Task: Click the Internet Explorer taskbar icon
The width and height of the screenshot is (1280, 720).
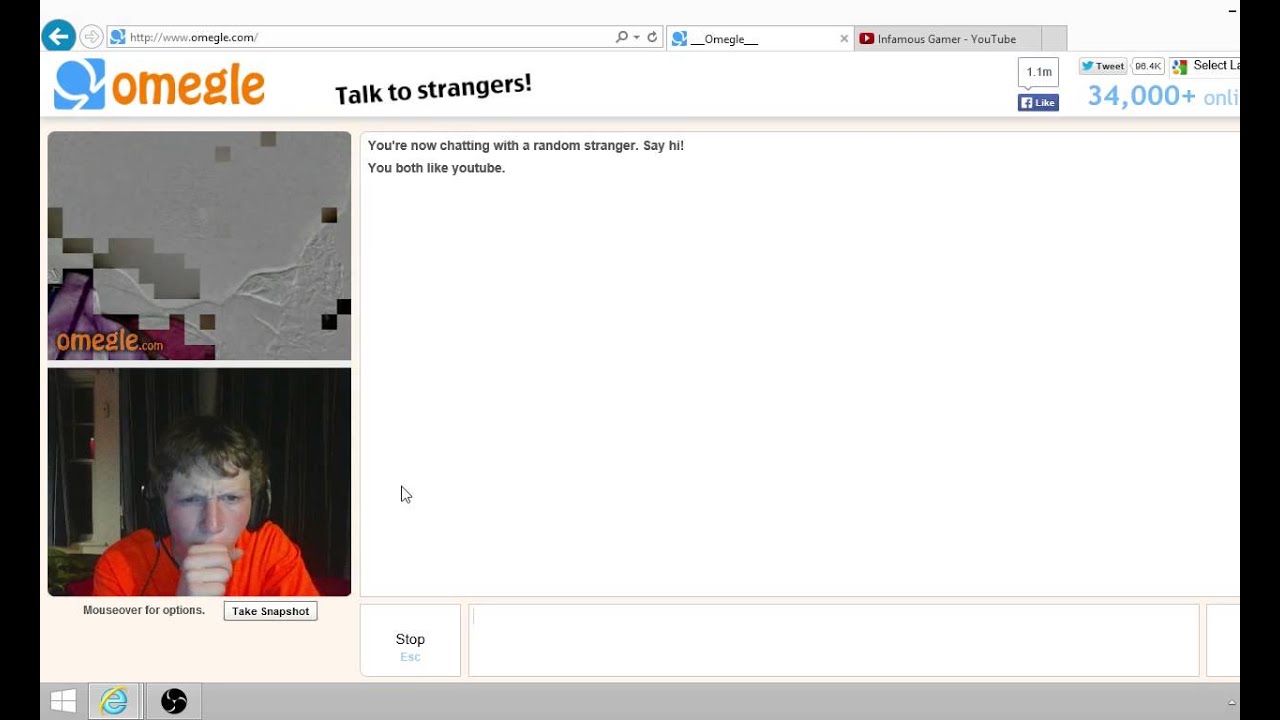Action: [114, 702]
